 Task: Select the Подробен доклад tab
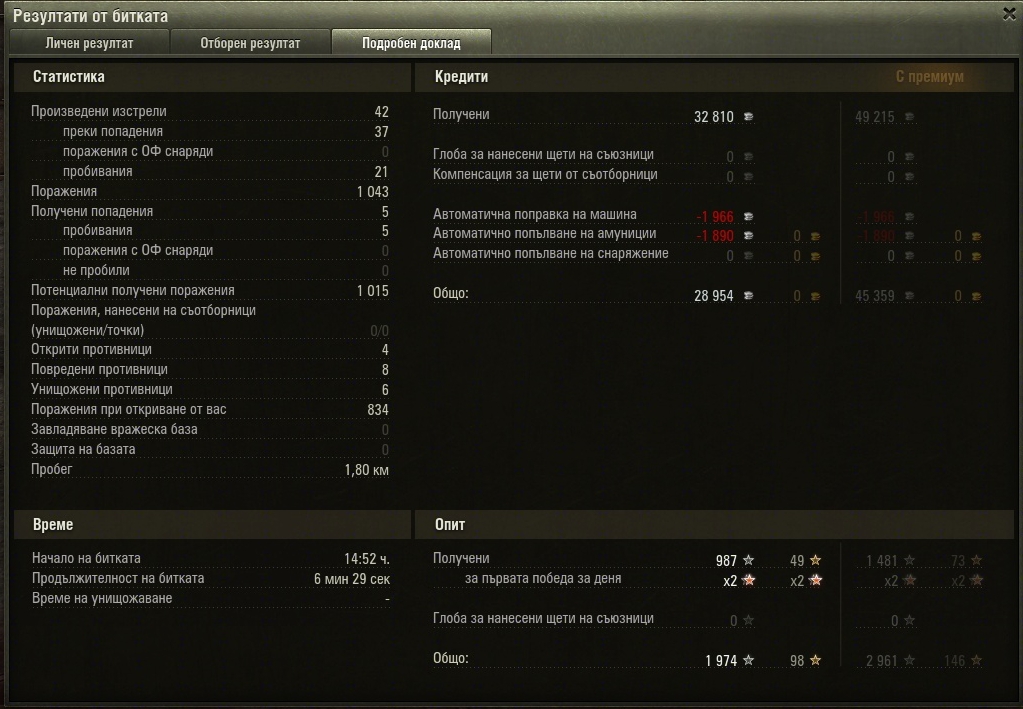tap(411, 43)
